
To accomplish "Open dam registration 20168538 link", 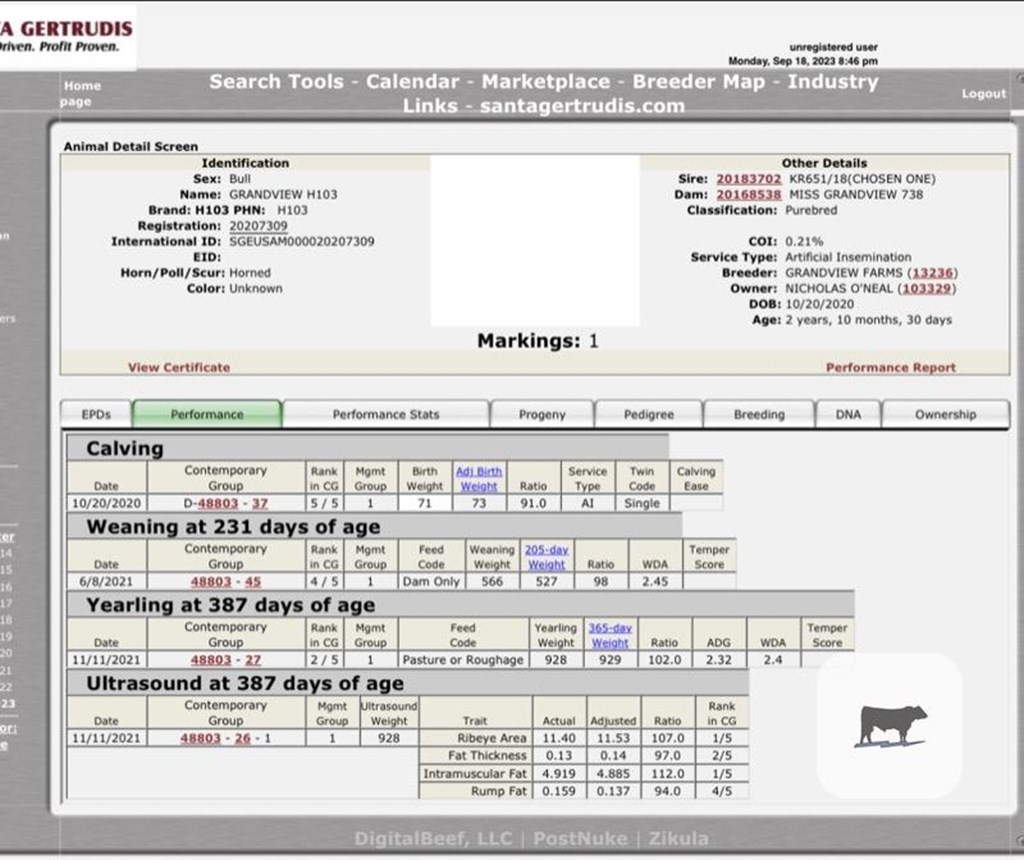I will (x=748, y=194).
